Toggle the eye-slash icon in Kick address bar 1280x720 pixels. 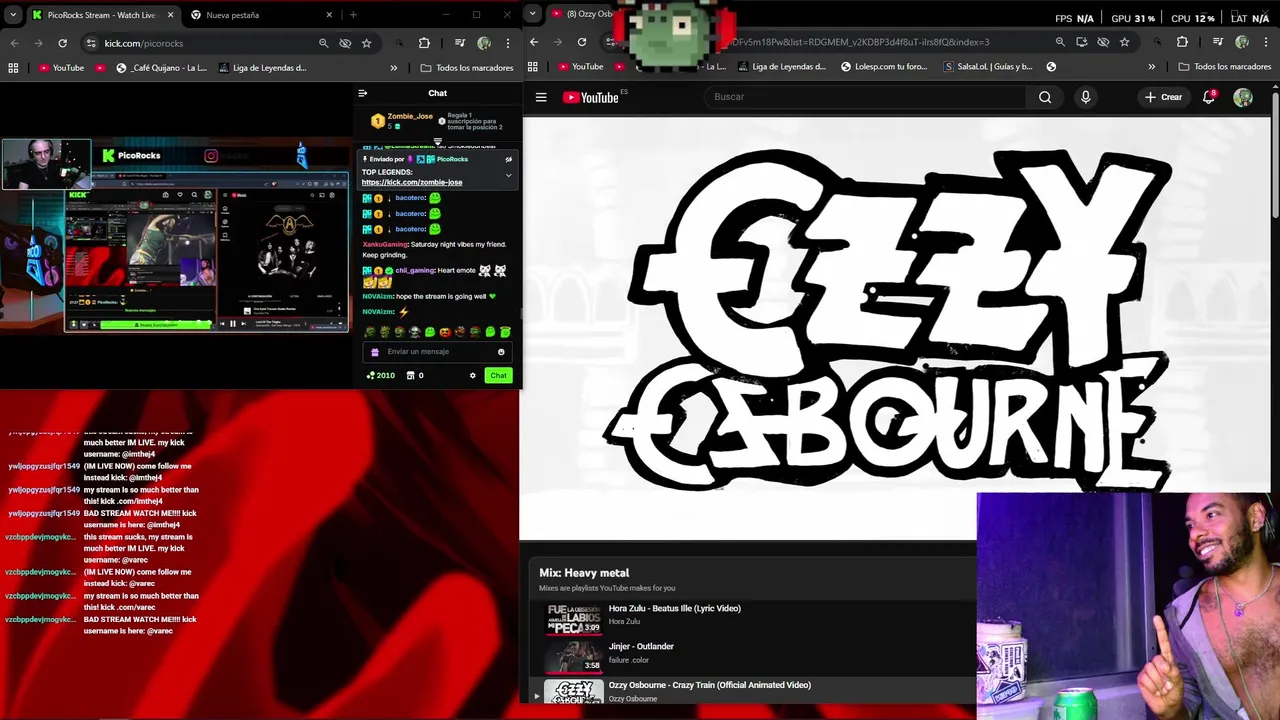345,43
